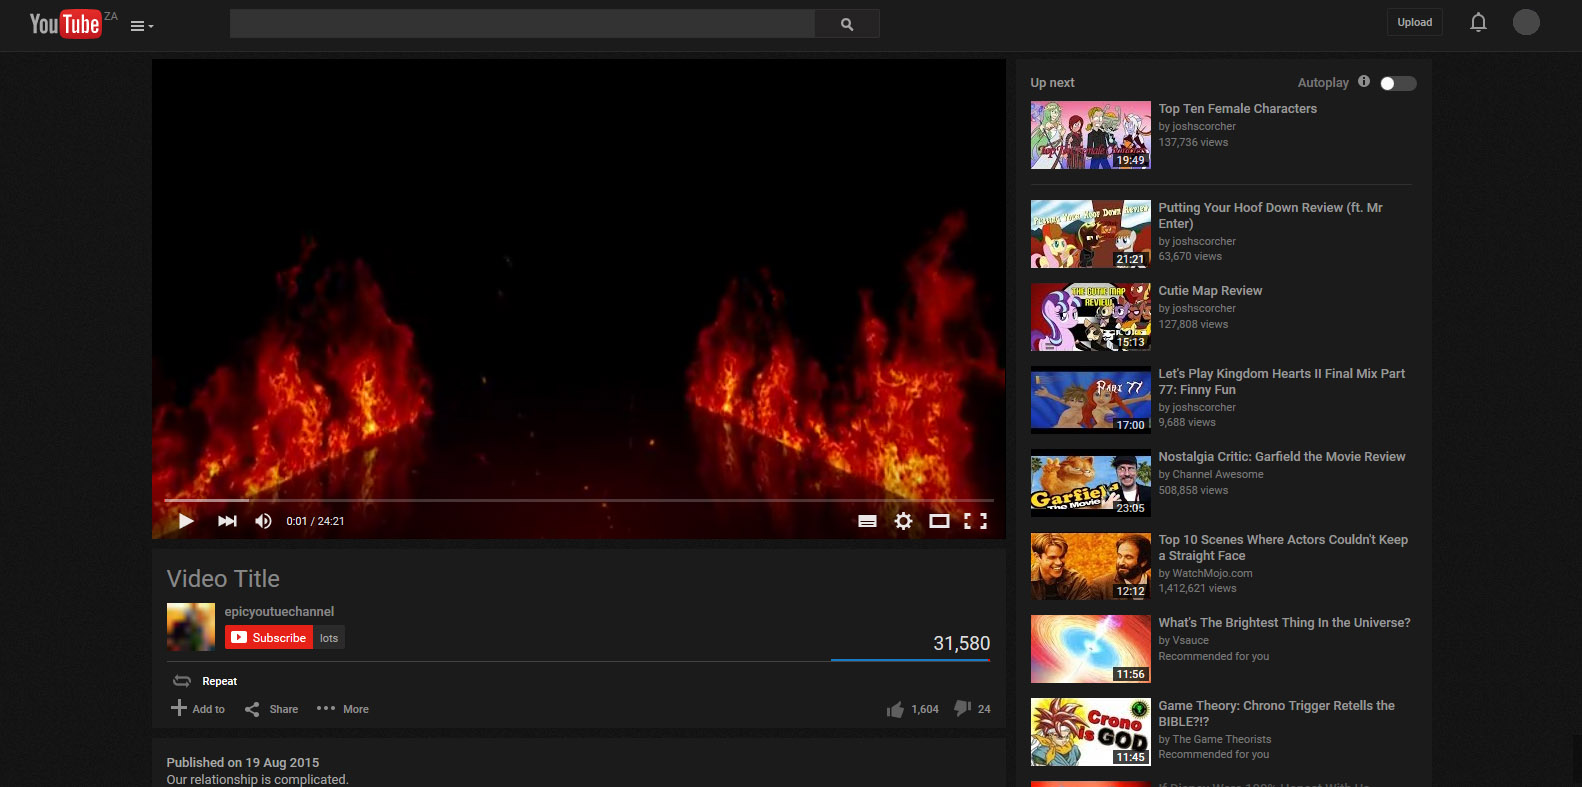Screen dimensions: 1582x787
Task: Click the Upload button
Action: pos(1414,22)
